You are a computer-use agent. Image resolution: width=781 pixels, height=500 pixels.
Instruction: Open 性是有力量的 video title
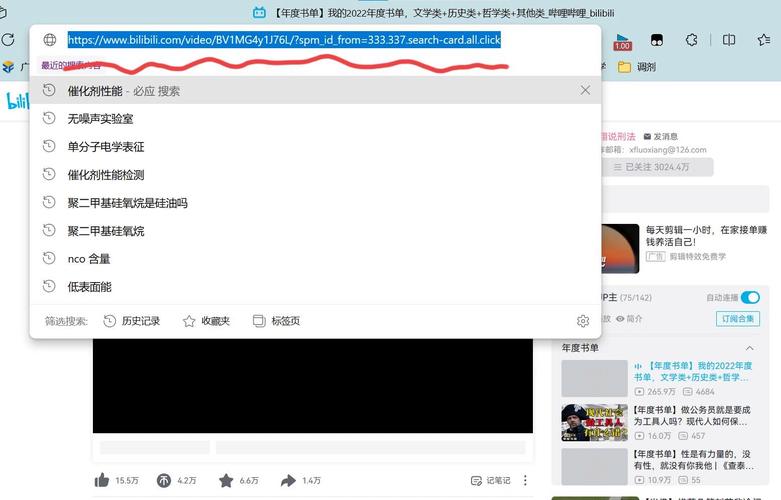693,460
